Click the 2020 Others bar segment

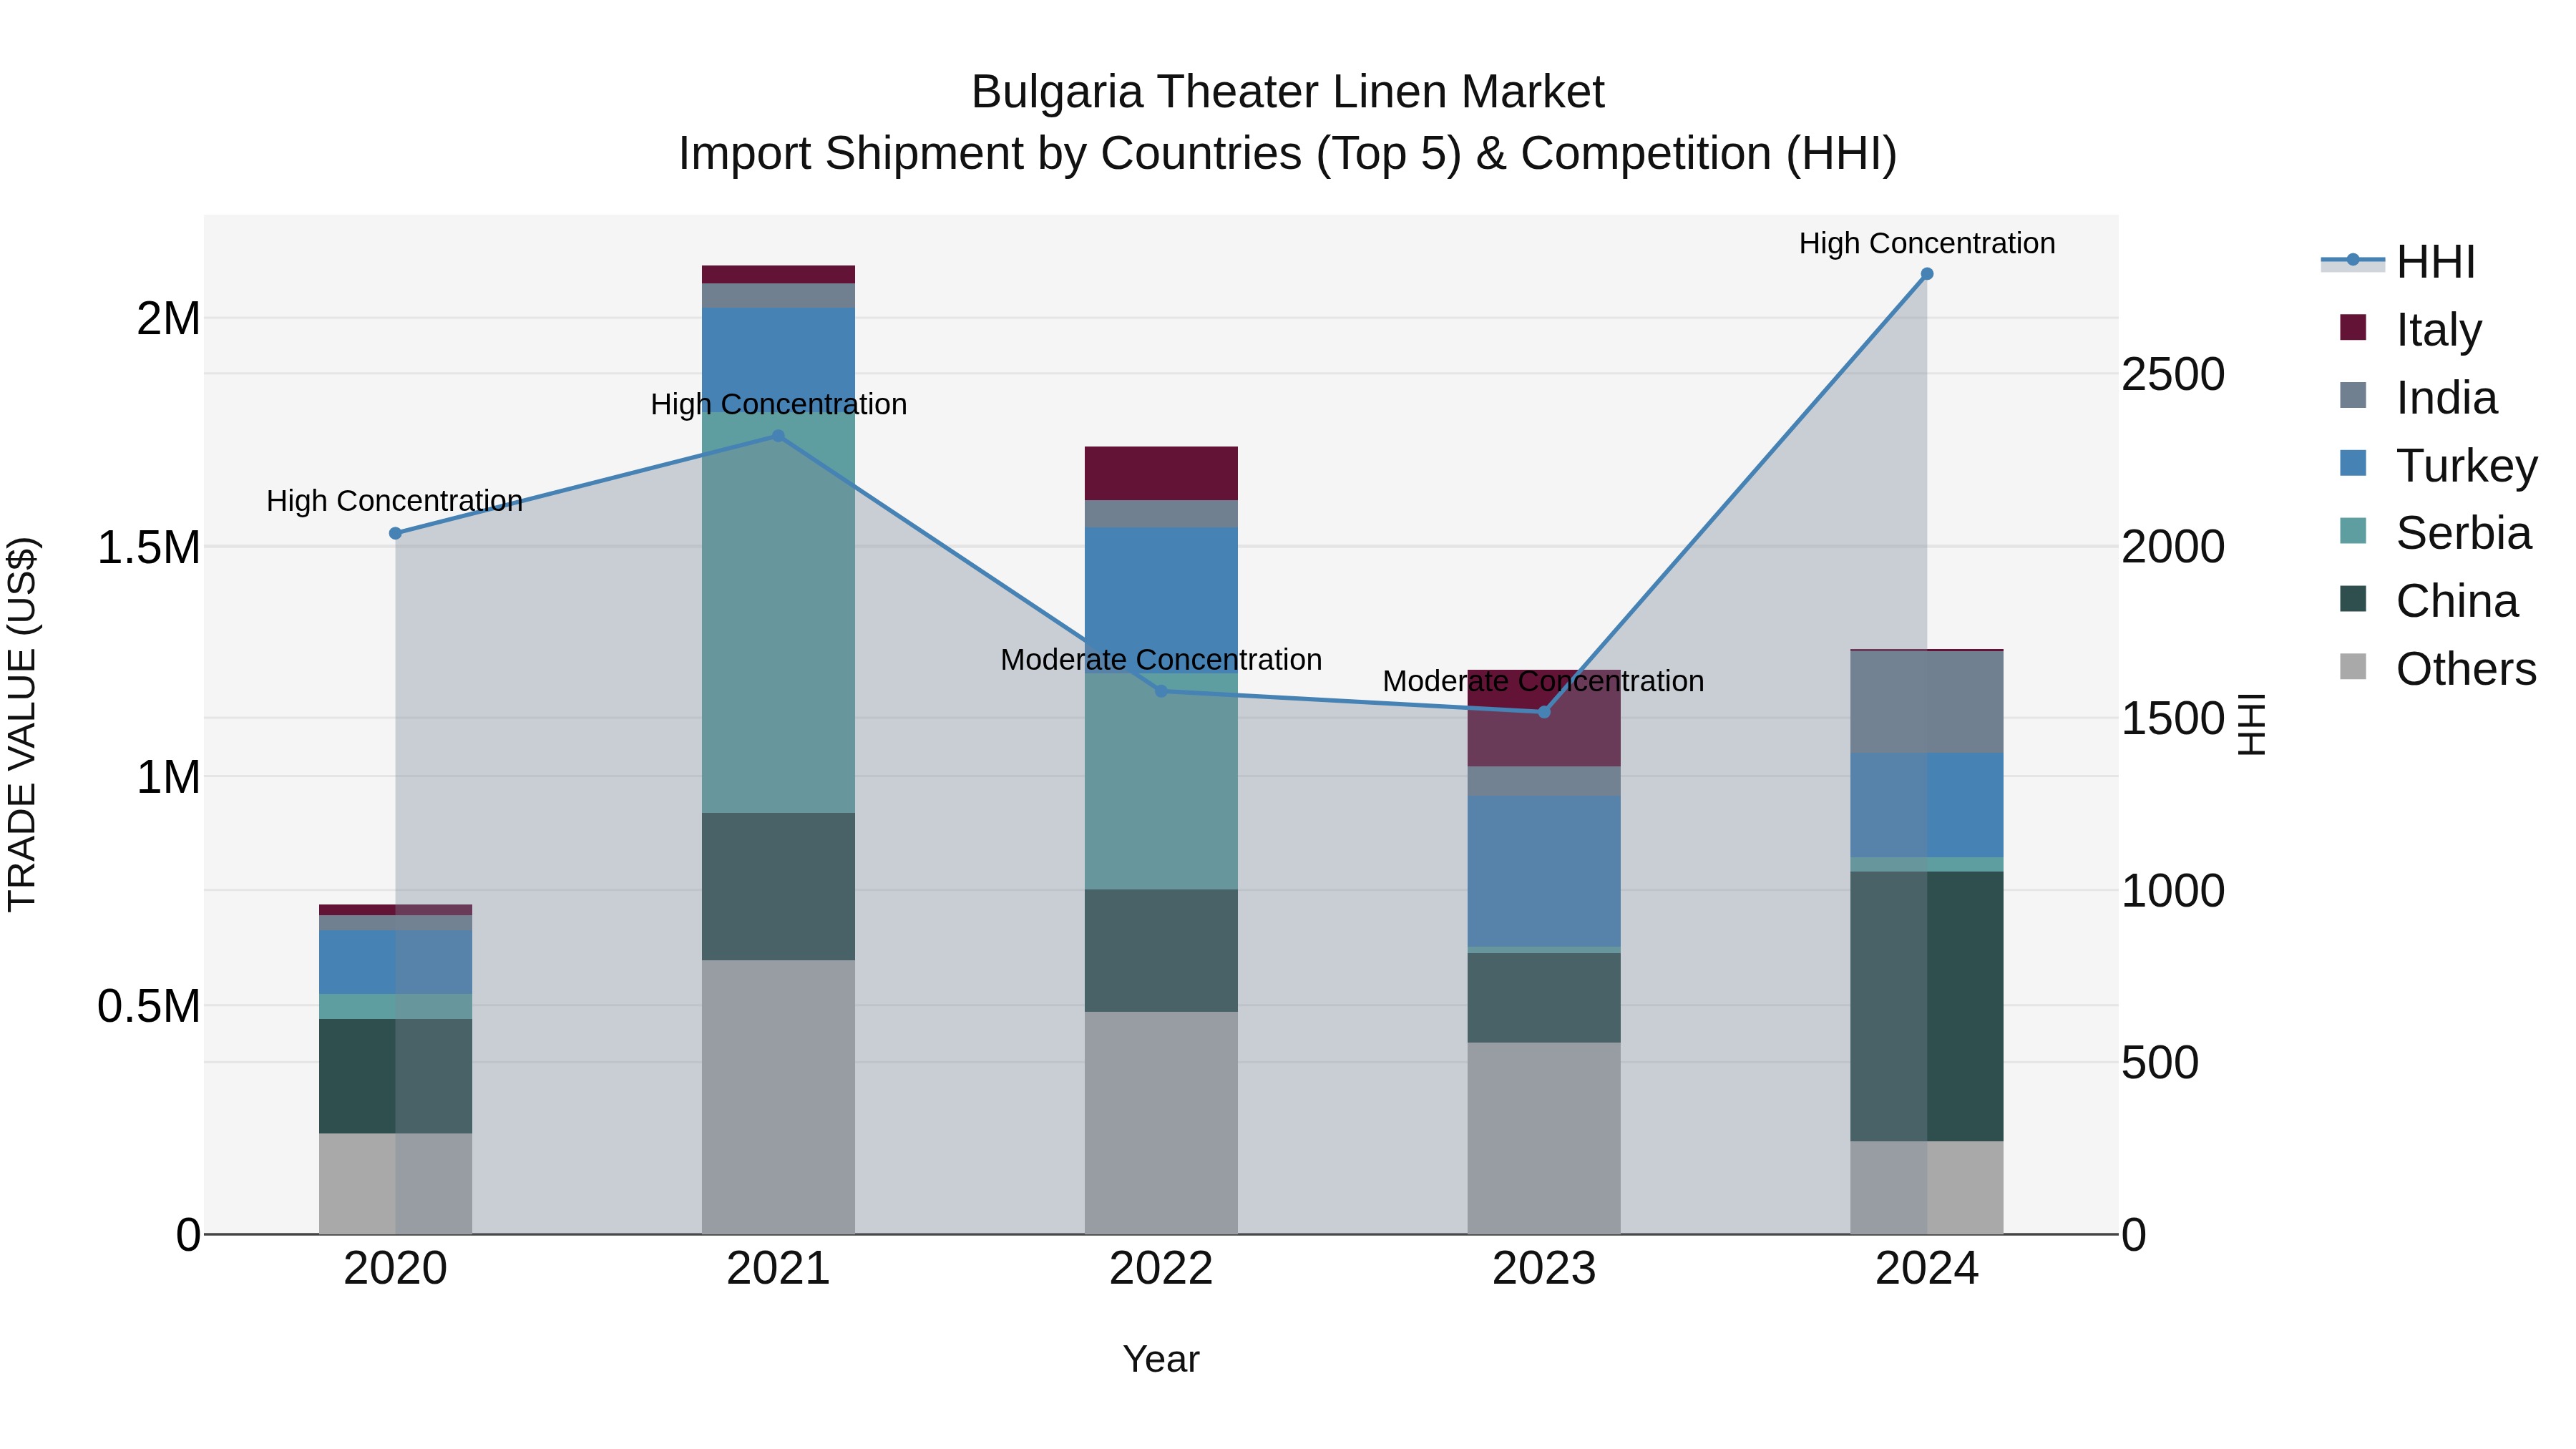395,1183
